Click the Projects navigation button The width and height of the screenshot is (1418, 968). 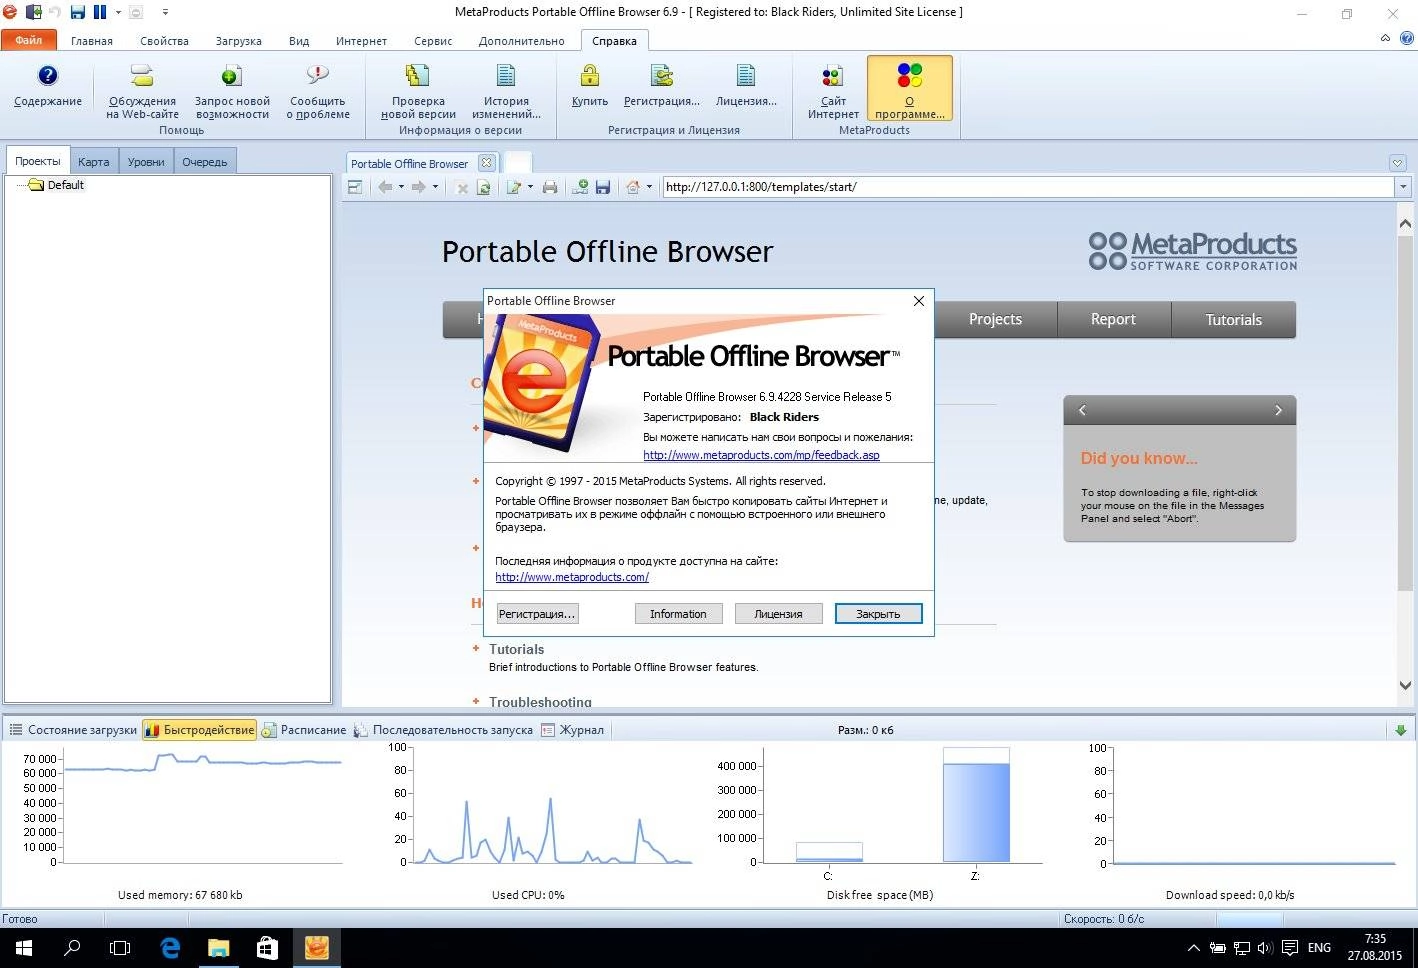coord(995,320)
